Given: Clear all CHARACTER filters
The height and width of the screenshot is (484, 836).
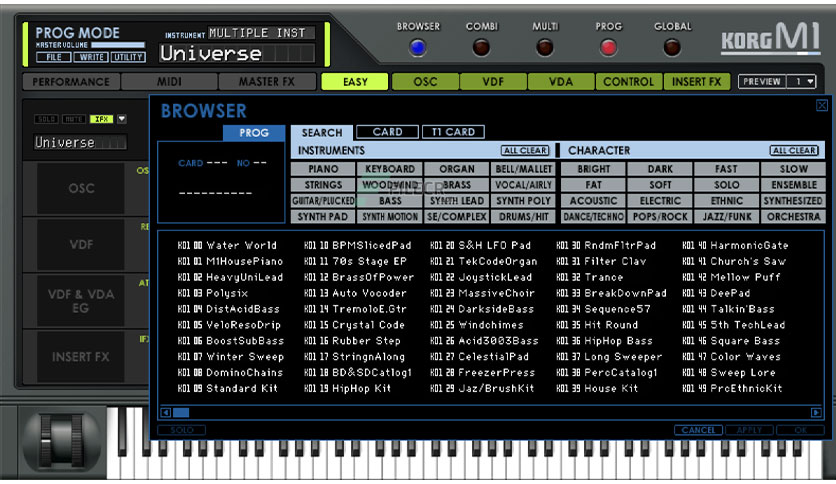Looking at the screenshot, I should click(794, 150).
